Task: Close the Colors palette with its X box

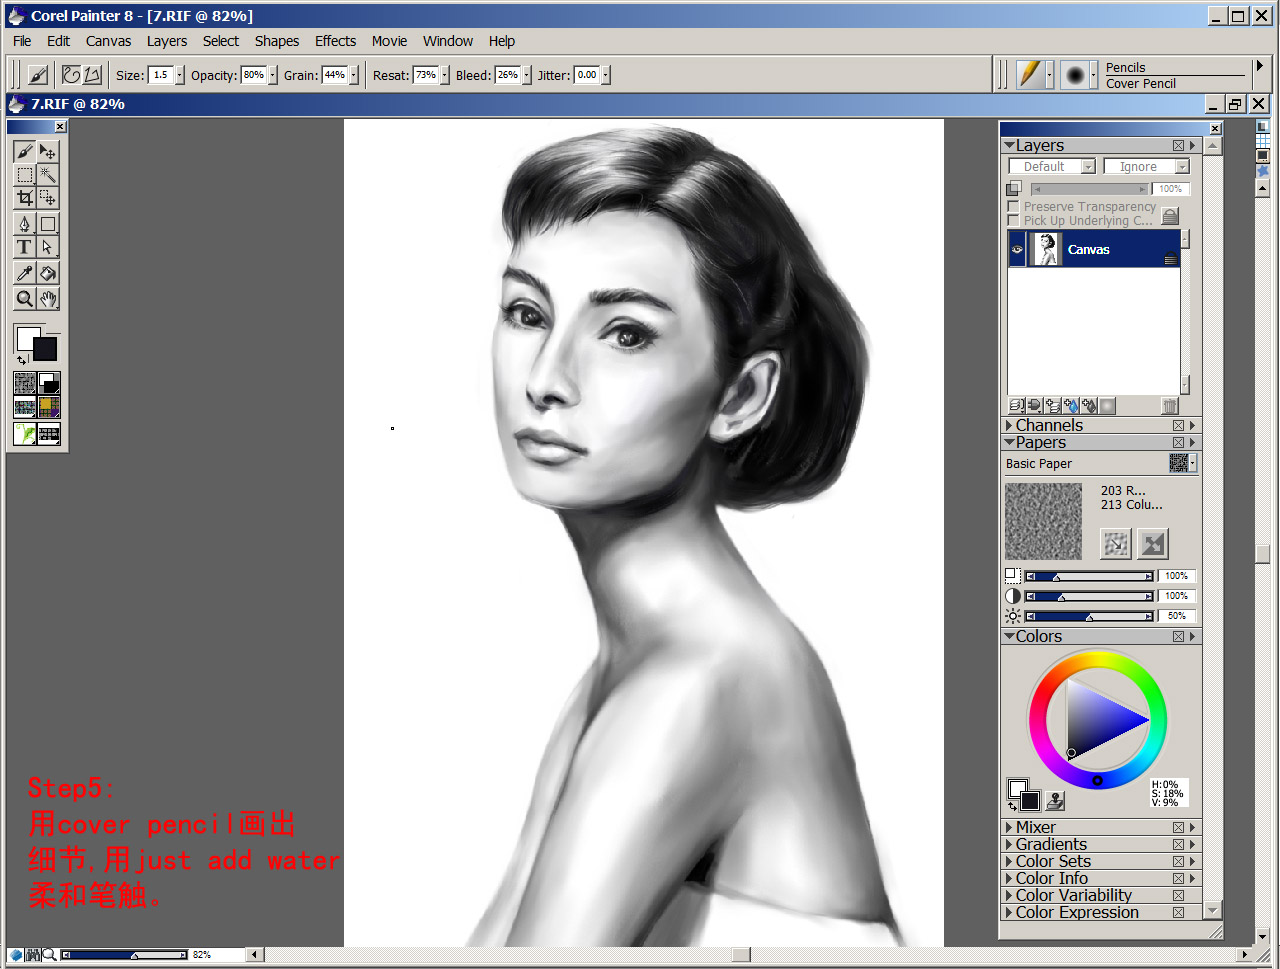Action: [x=1178, y=637]
